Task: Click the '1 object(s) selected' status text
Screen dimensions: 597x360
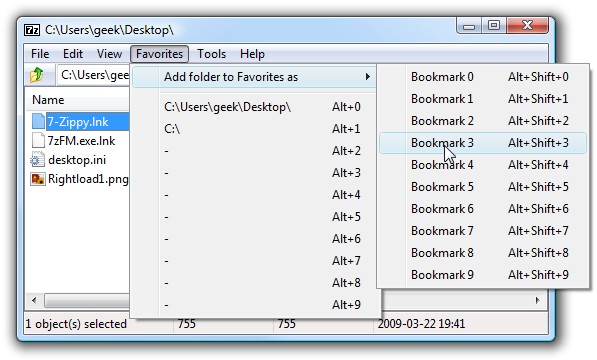Action: (x=76, y=324)
